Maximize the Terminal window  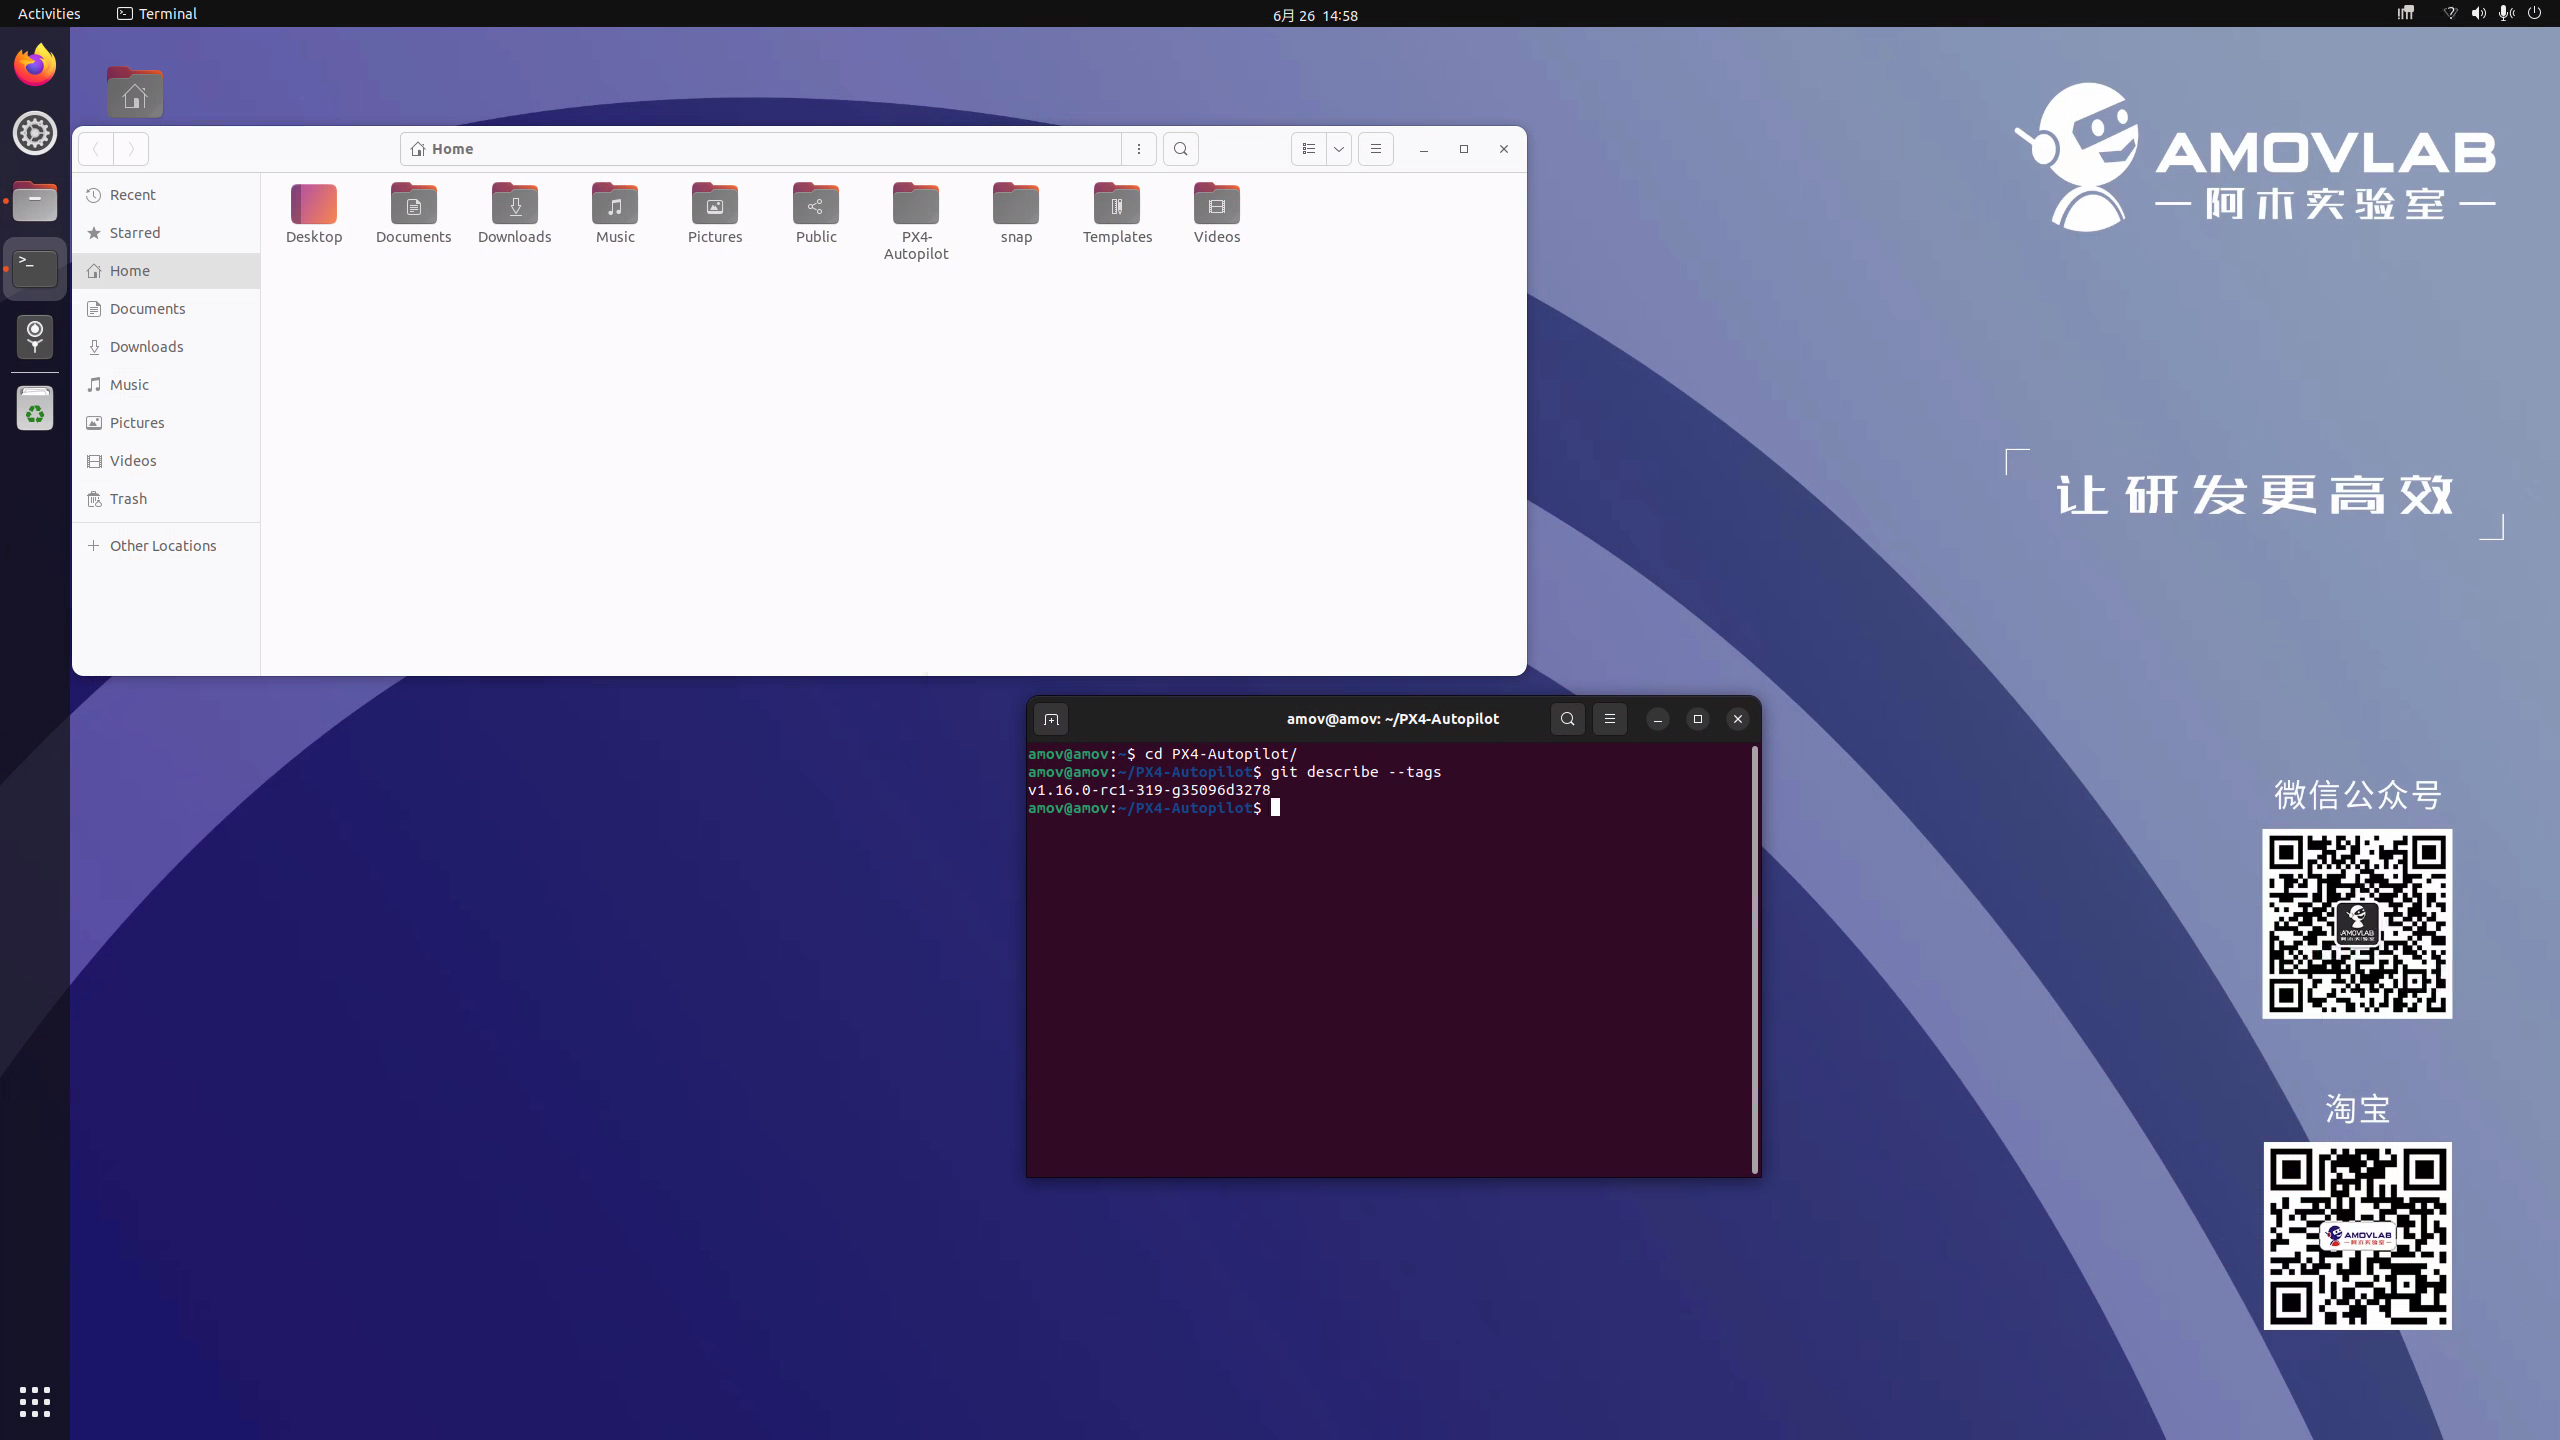pyautogui.click(x=1697, y=719)
